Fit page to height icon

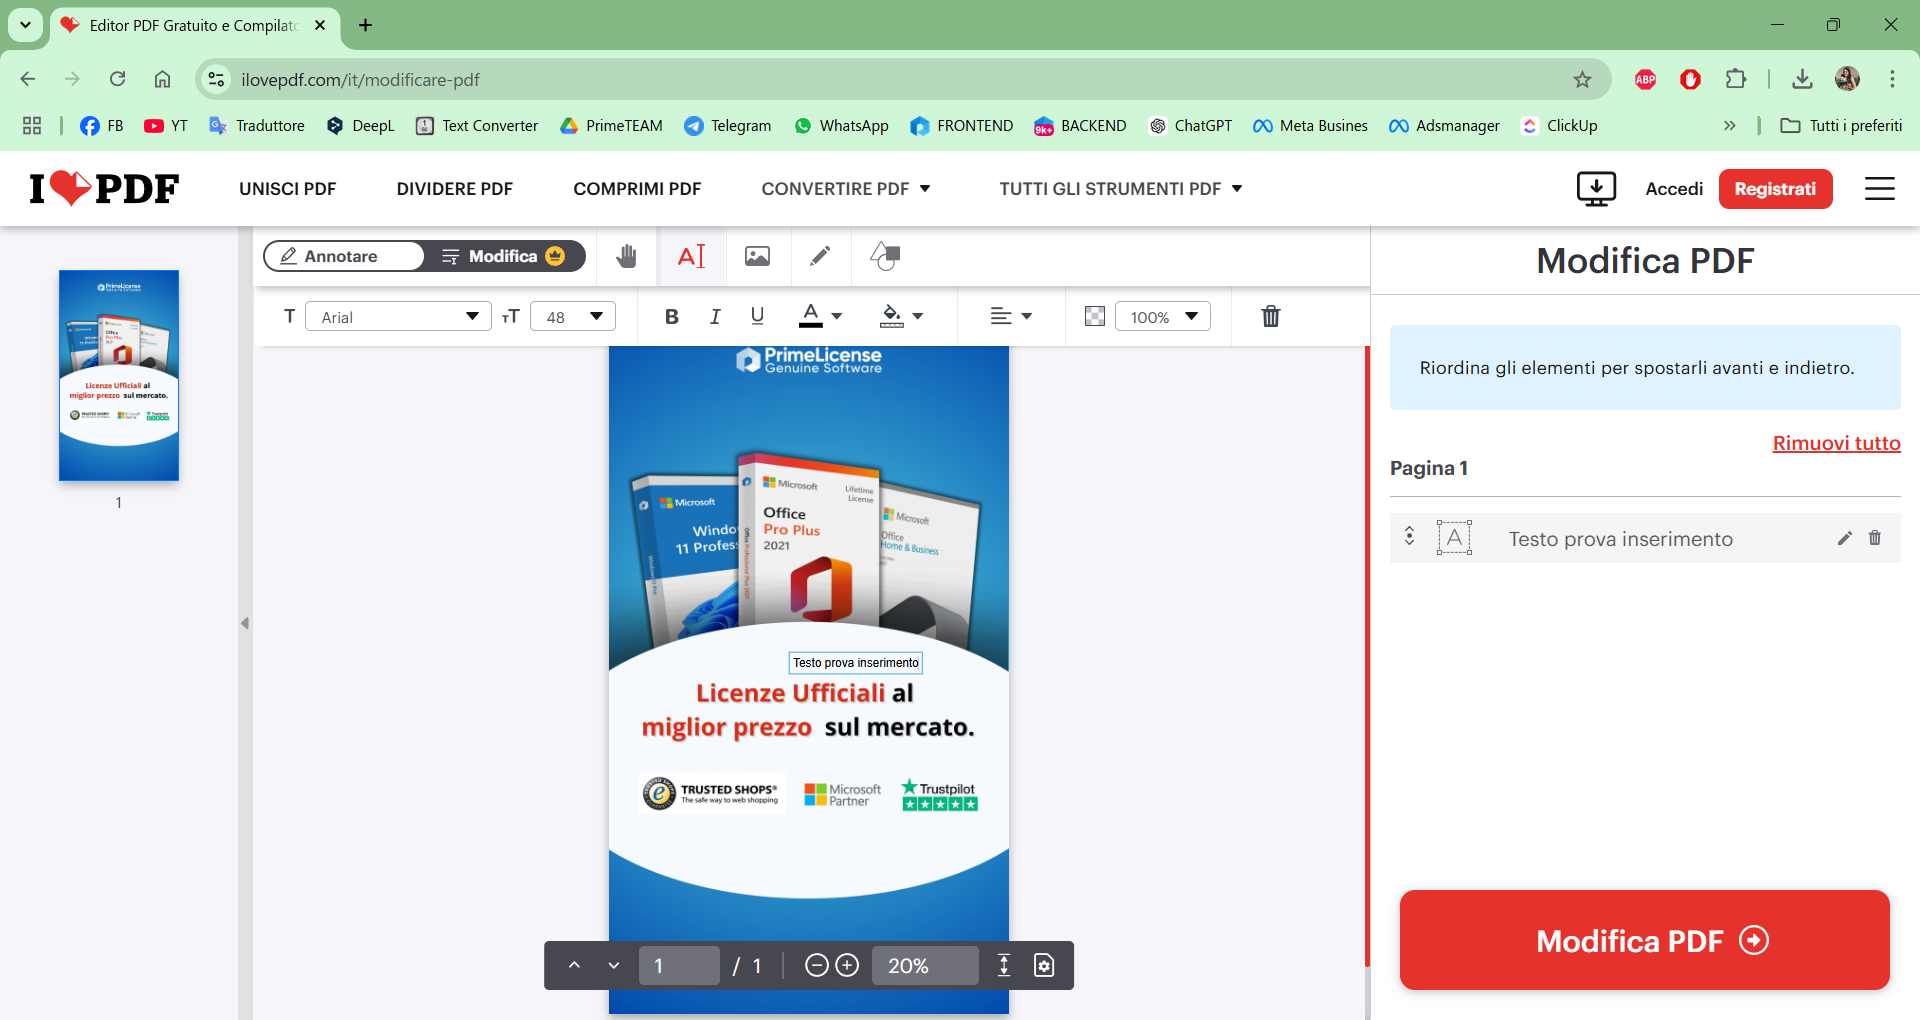pos(1004,965)
